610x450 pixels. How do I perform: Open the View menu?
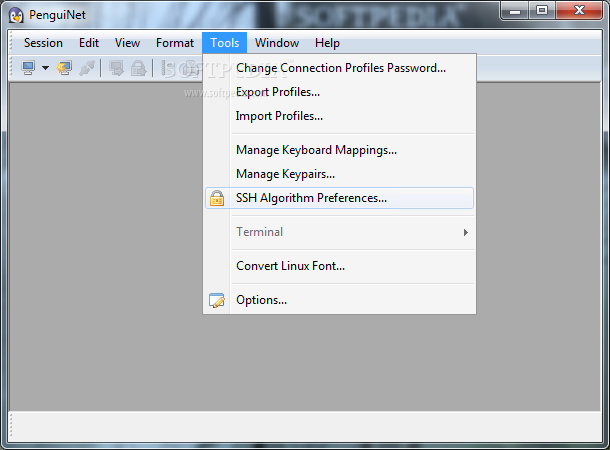pyautogui.click(x=127, y=43)
